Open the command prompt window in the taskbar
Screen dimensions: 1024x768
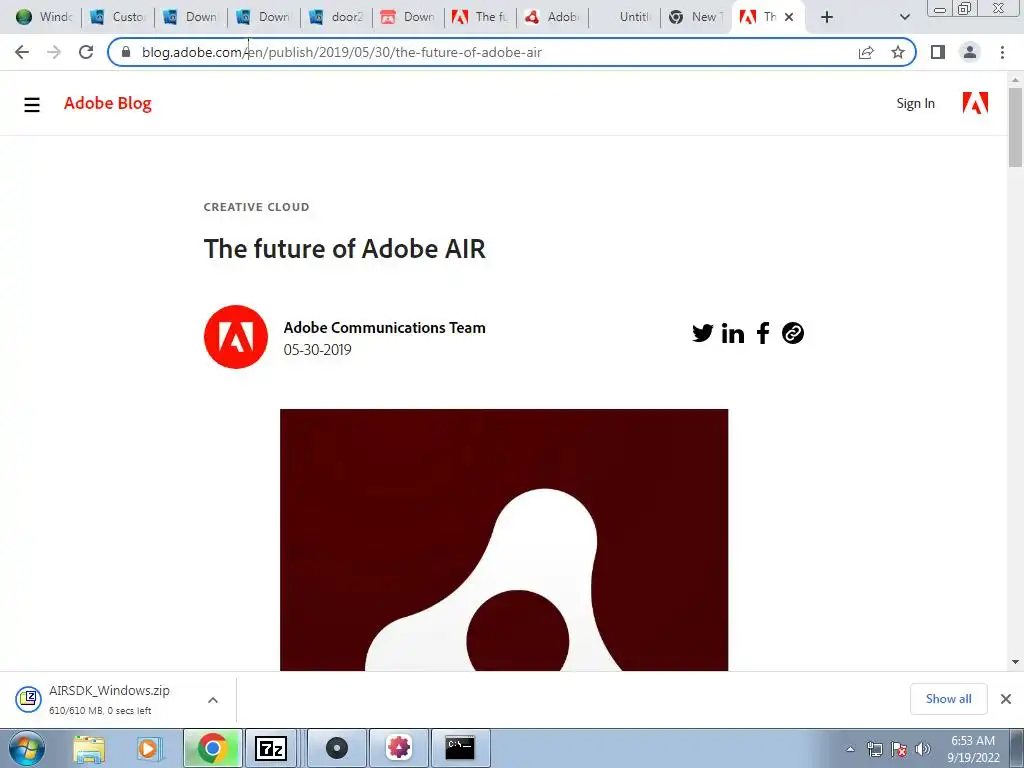pyautogui.click(x=460, y=748)
